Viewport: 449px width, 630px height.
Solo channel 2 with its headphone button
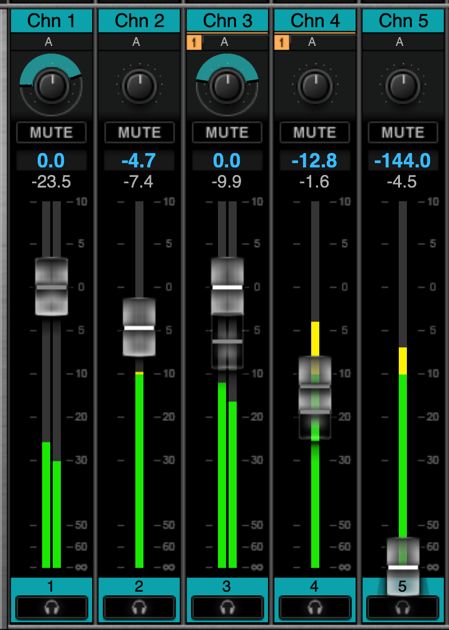tap(139, 607)
